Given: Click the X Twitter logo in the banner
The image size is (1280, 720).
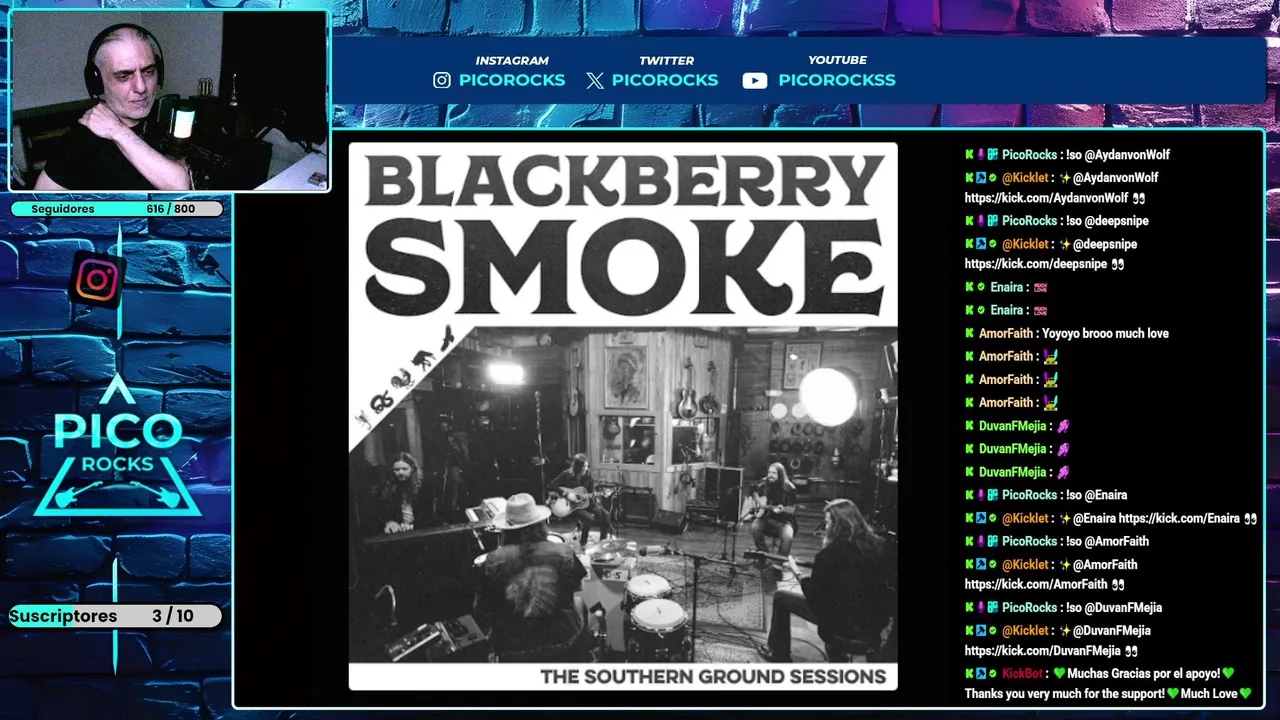Looking at the screenshot, I should [x=595, y=81].
